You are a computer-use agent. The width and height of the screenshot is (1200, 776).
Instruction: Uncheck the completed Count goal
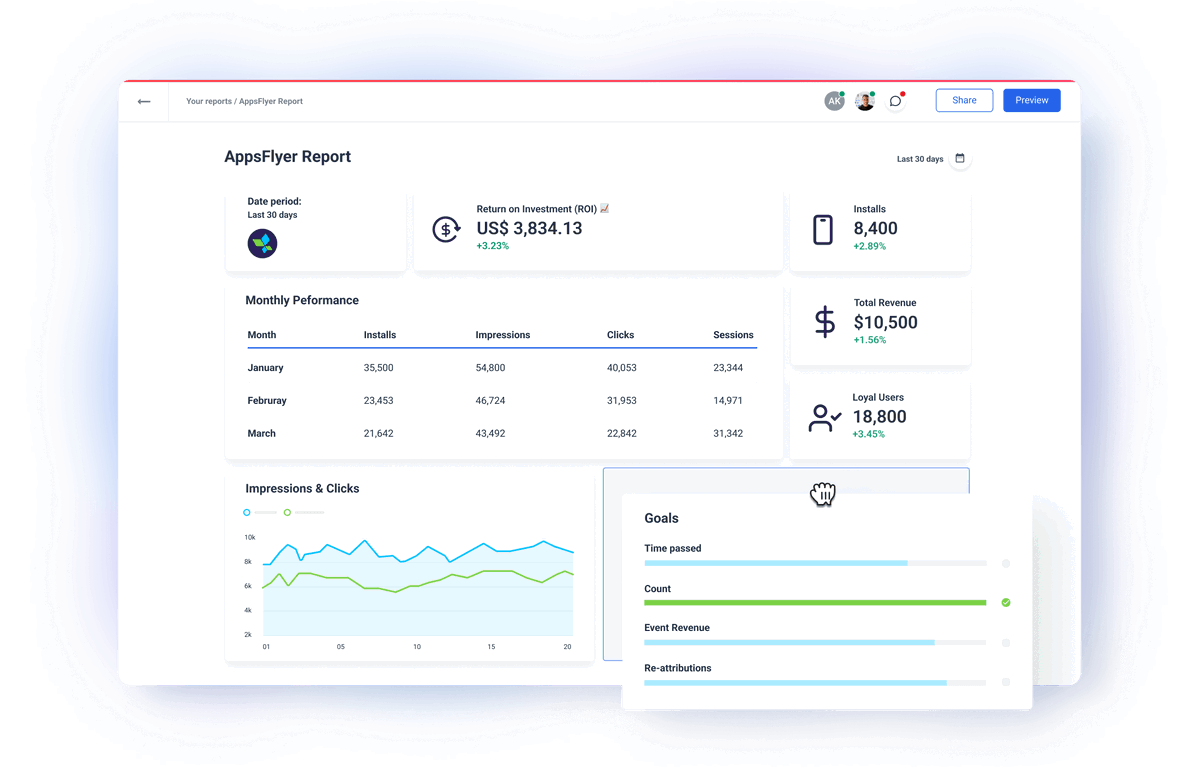click(x=1006, y=602)
